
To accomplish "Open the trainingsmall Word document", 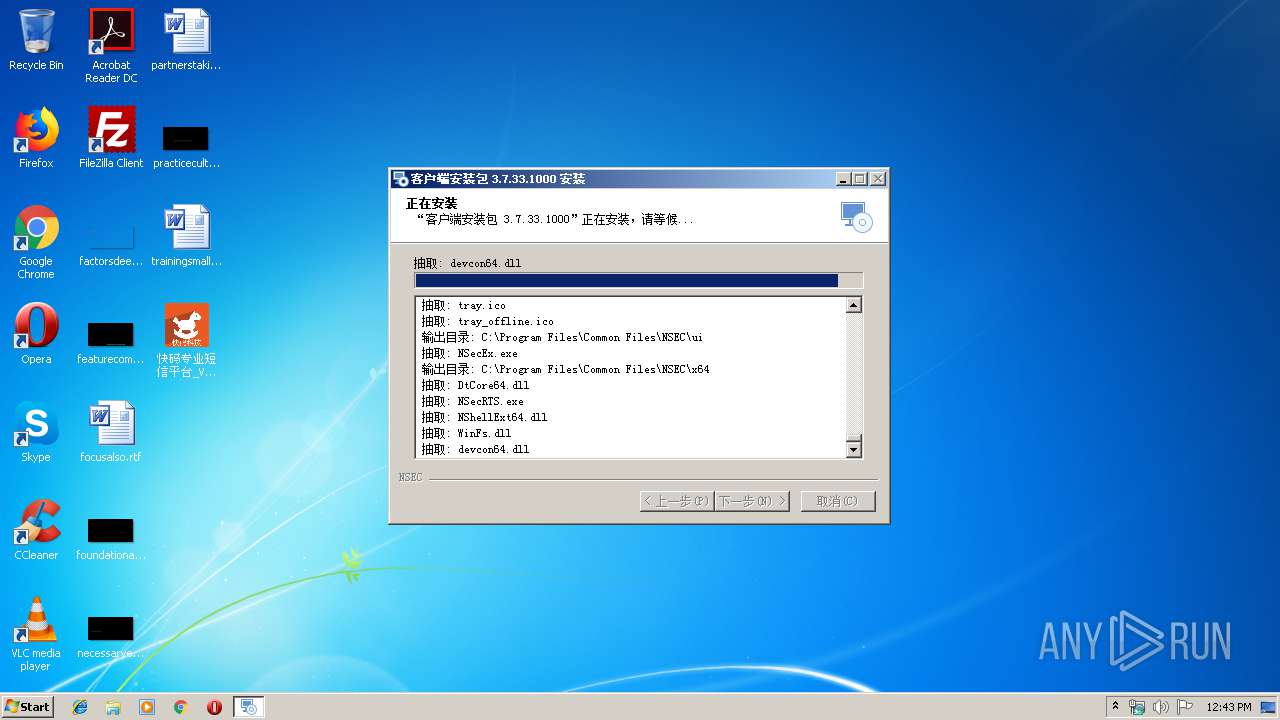I will tap(186, 236).
